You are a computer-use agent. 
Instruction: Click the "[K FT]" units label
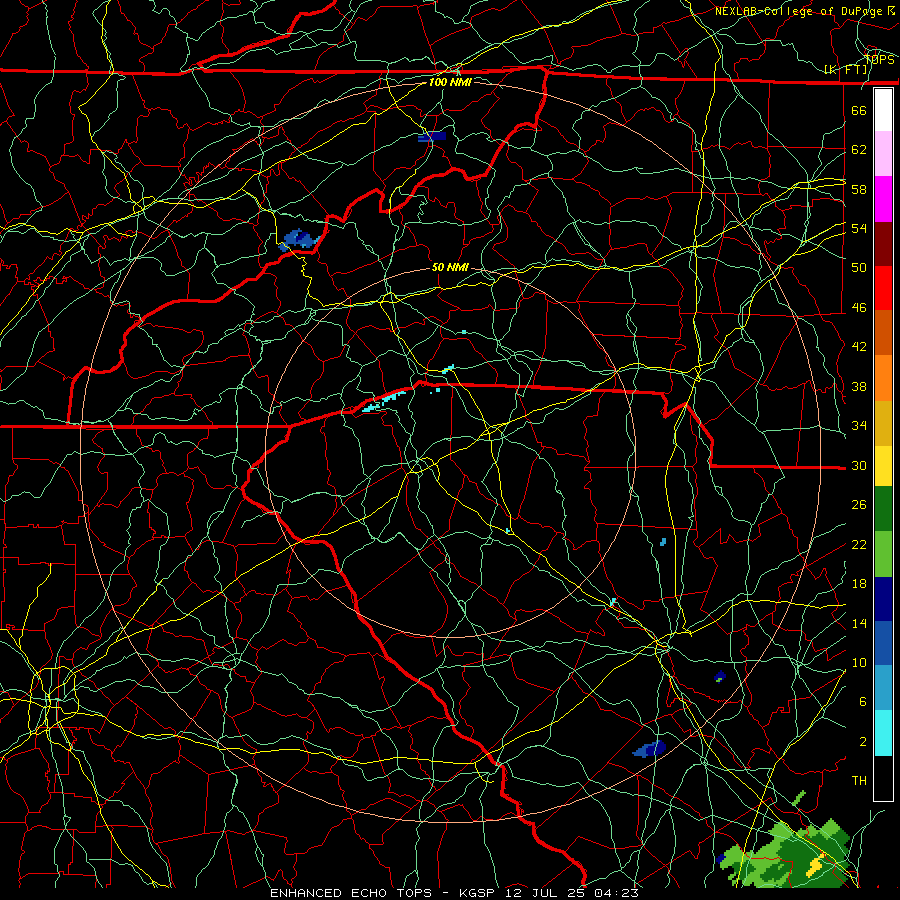tap(845, 70)
